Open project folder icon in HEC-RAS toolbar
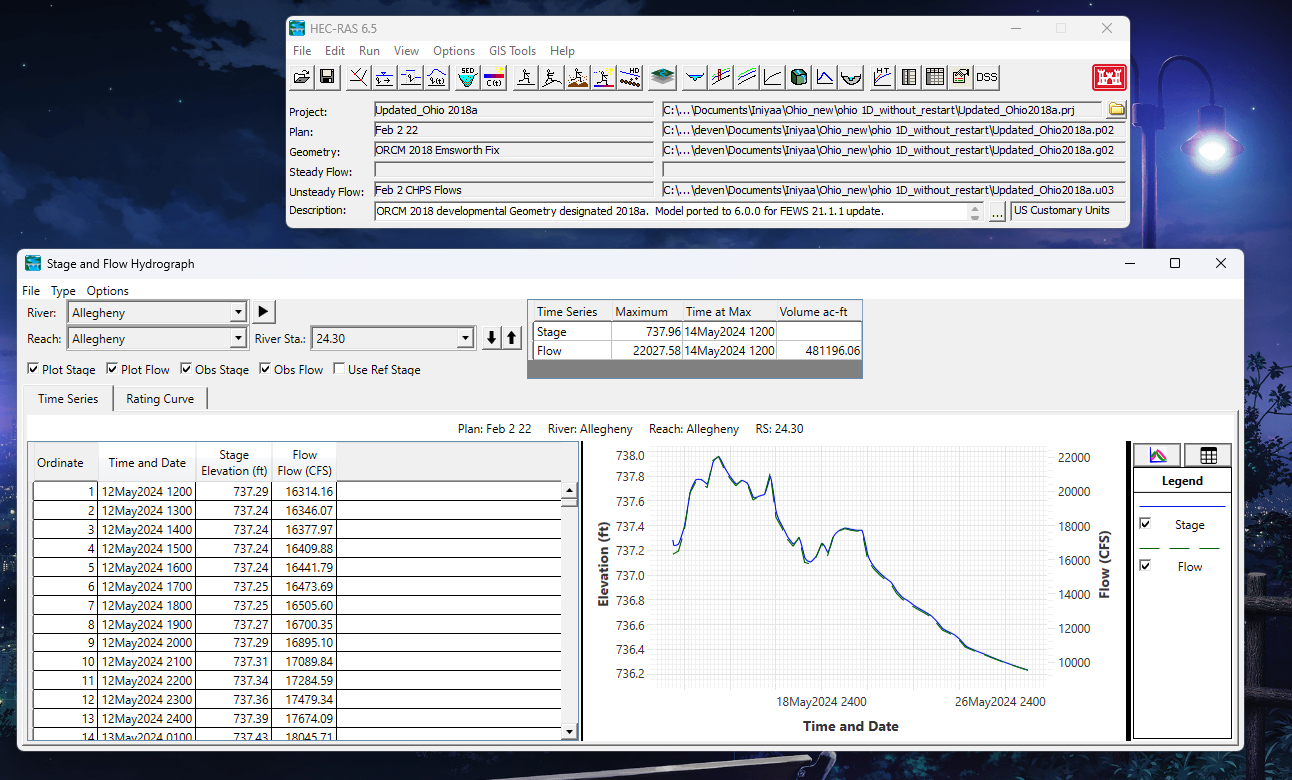 301,77
